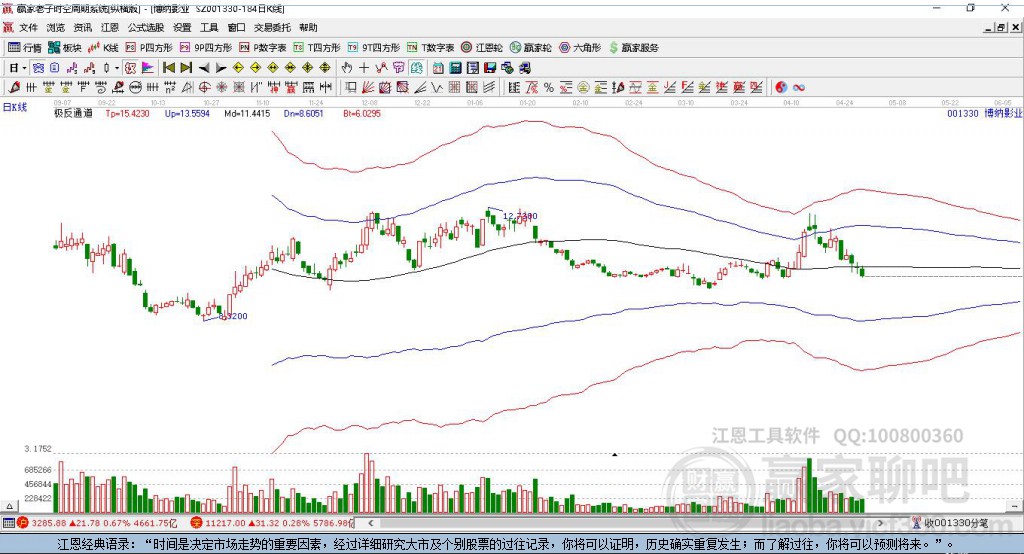The height and width of the screenshot is (554, 1024).
Task: Click the Dn=8.6051 value
Action: tap(304, 114)
